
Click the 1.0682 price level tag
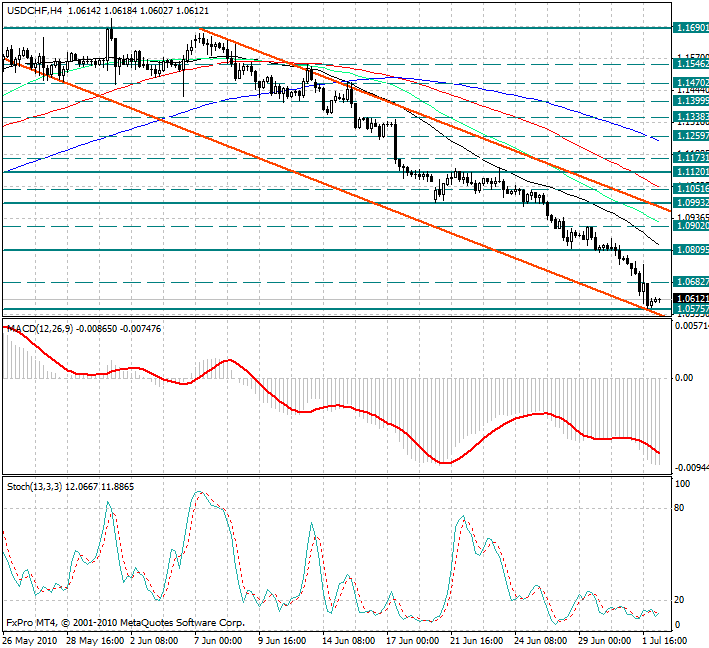pyautogui.click(x=691, y=282)
